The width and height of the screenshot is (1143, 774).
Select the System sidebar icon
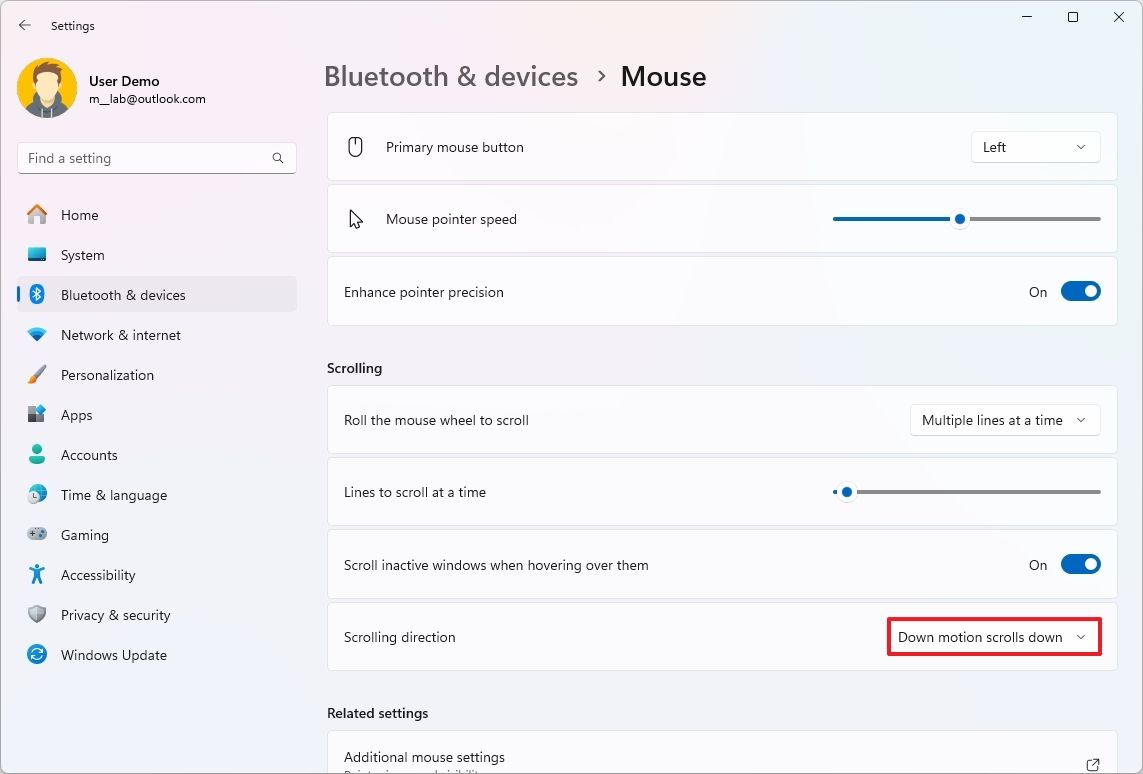[37, 255]
